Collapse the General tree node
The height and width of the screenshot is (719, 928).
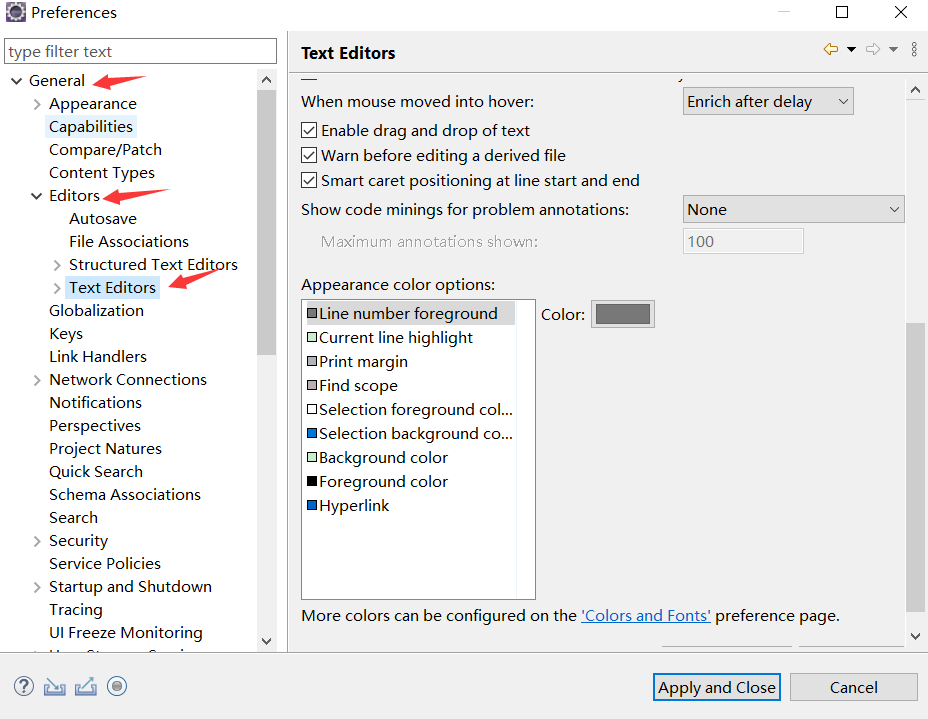17,81
